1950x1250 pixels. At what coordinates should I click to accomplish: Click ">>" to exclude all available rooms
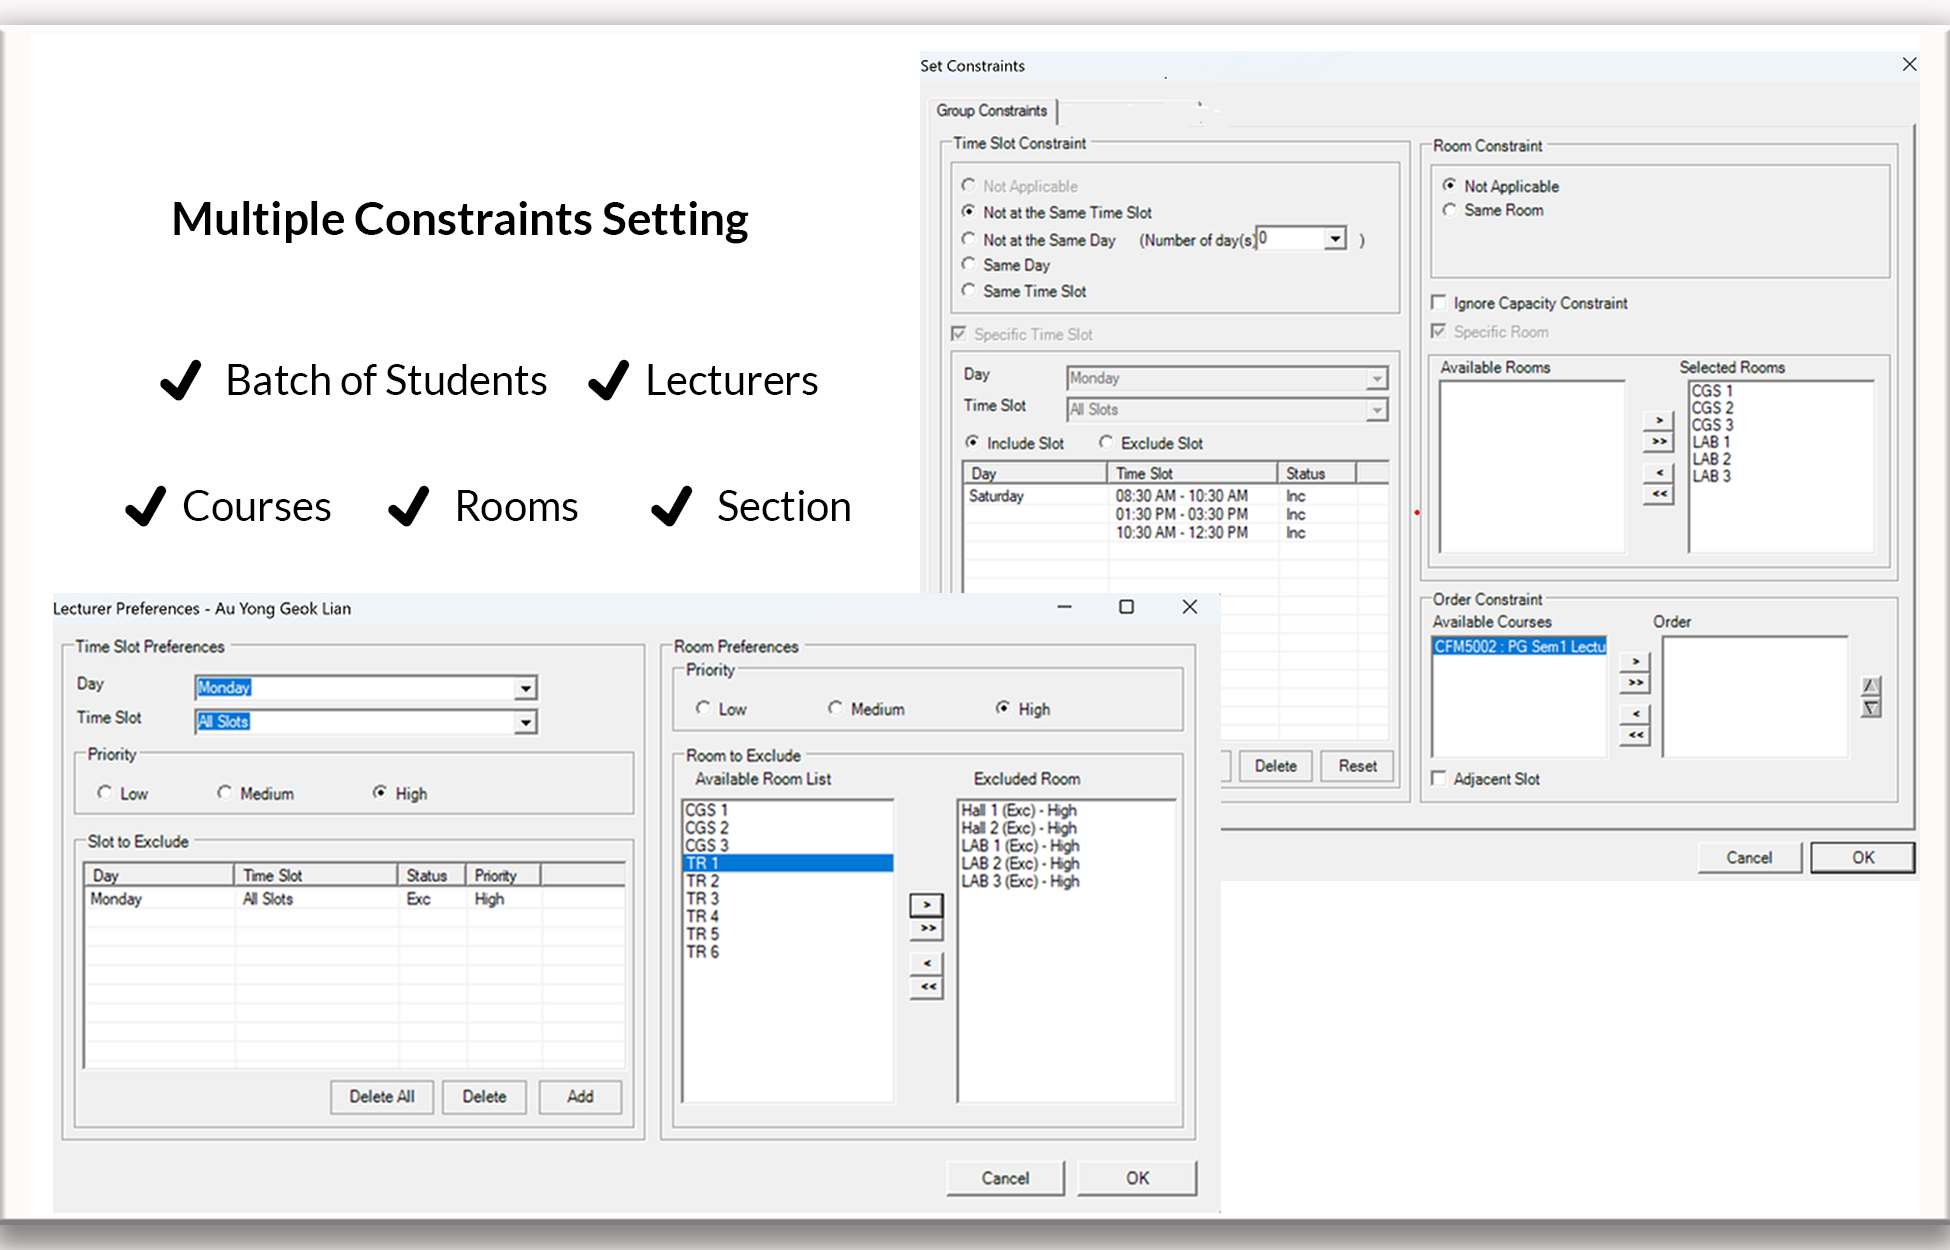tap(926, 929)
